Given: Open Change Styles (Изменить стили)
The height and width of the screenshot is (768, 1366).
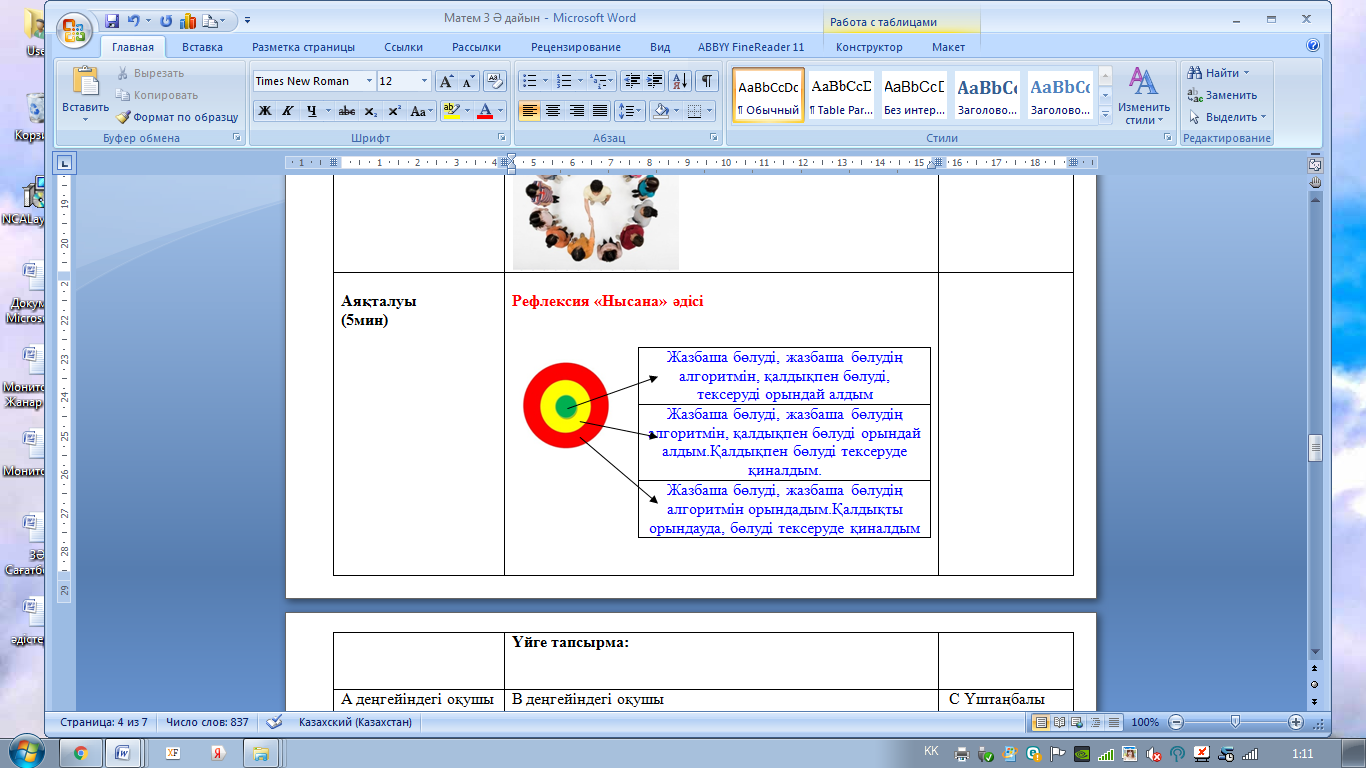Looking at the screenshot, I should pyautogui.click(x=1144, y=96).
